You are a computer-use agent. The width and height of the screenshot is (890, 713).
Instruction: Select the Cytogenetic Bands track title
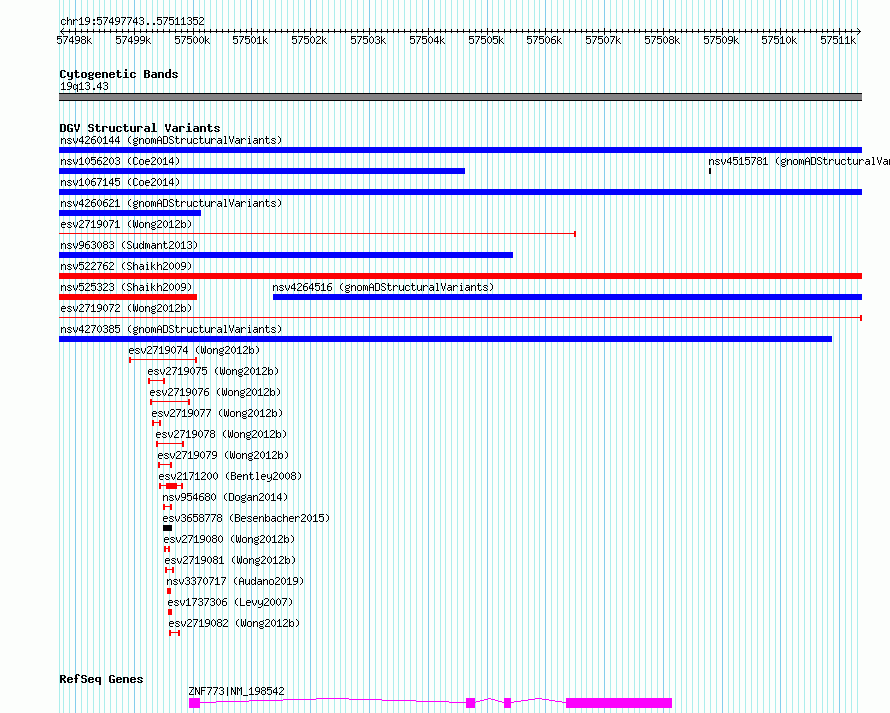[119, 74]
